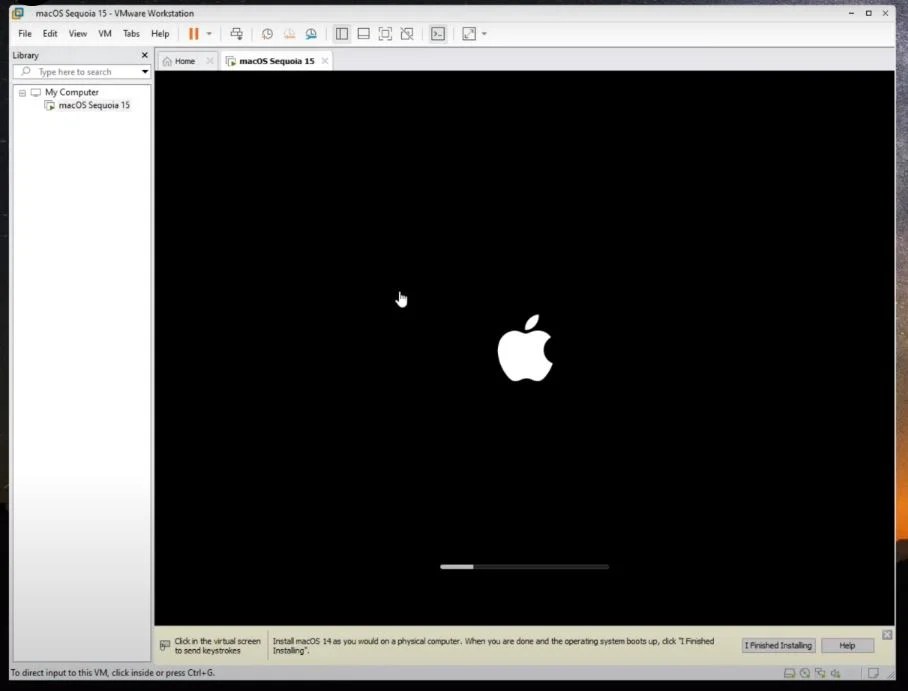
Task: Toggle the thumbnail bar view icon
Action: point(364,34)
